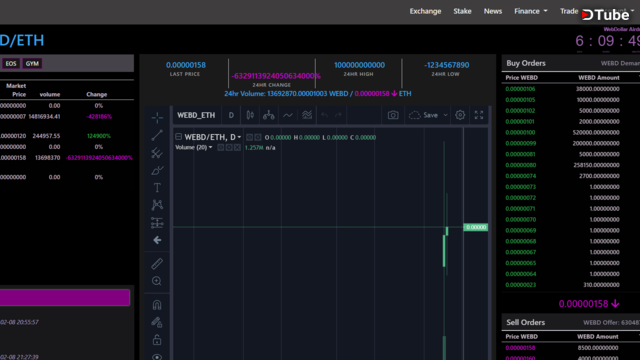Select market row with -428186% change
Viewport: 640px width, 360px height.
click(67, 116)
